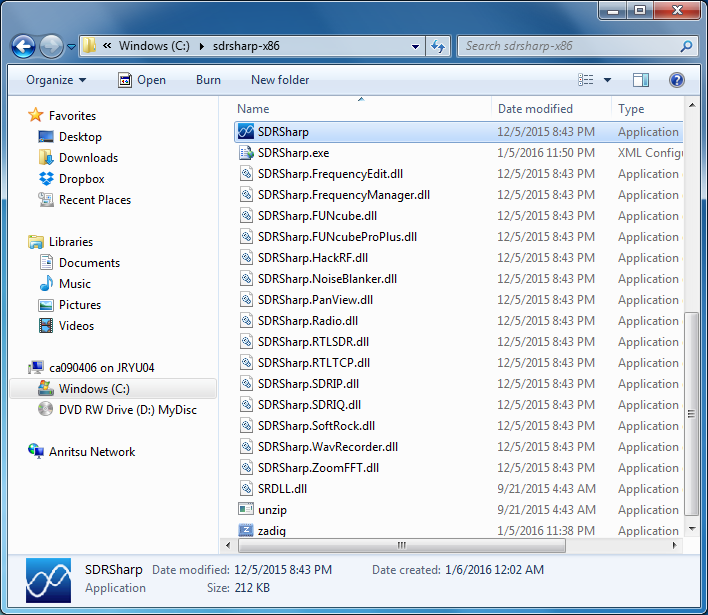This screenshot has height=615, width=708.
Task: Click the Desktop icon in Favorites
Action: [x=46, y=136]
